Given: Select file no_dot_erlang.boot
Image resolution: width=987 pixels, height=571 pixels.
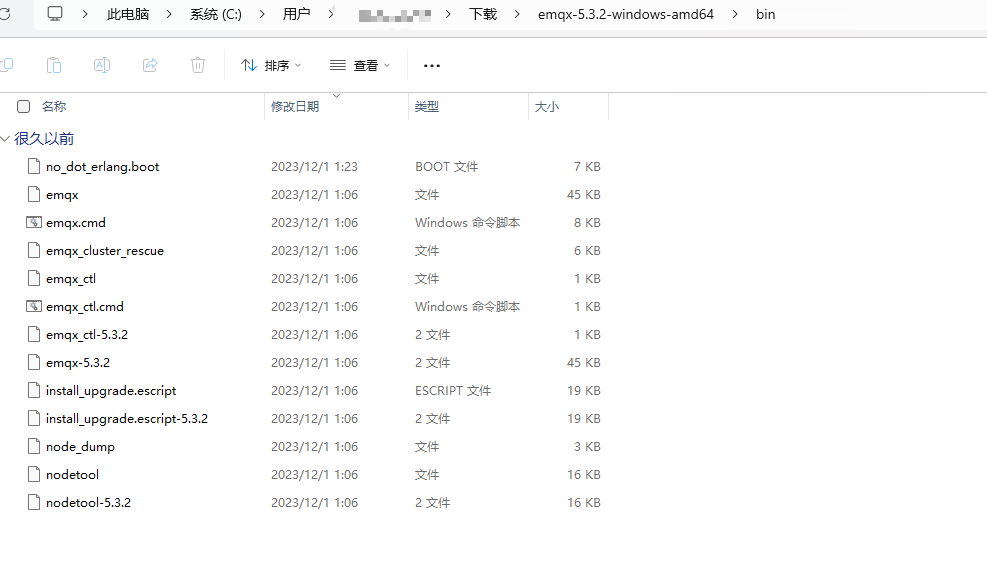Looking at the screenshot, I should pos(103,167).
